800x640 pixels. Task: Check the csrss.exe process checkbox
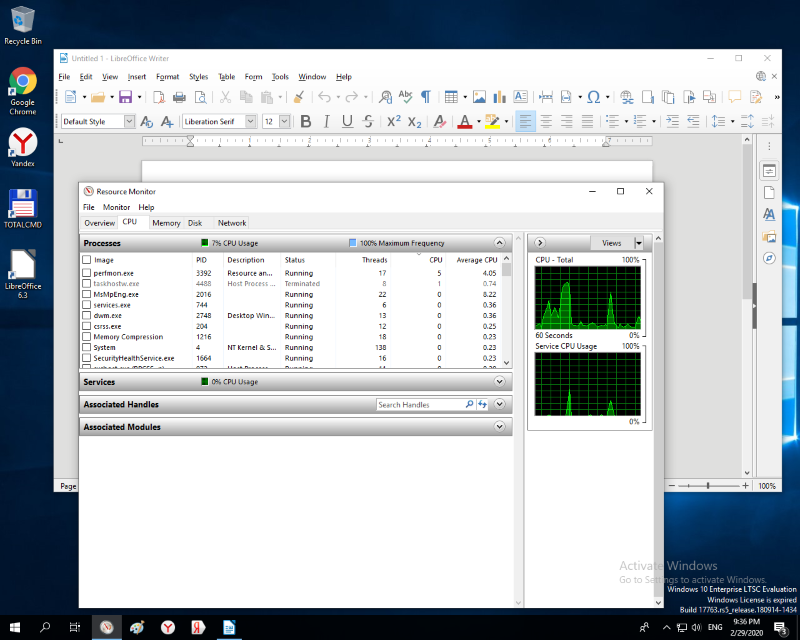pos(87,326)
